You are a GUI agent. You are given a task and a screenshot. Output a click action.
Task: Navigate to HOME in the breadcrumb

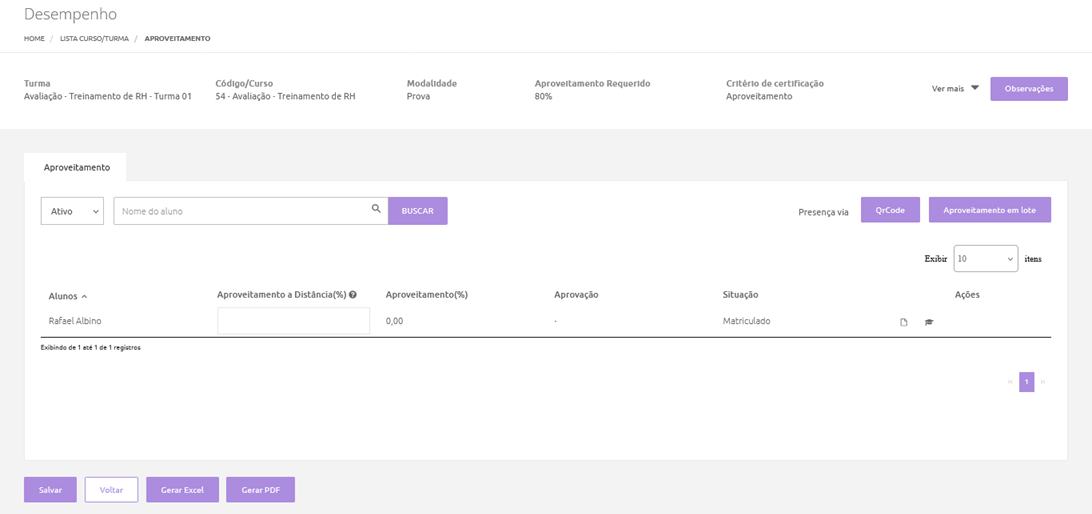(34, 38)
